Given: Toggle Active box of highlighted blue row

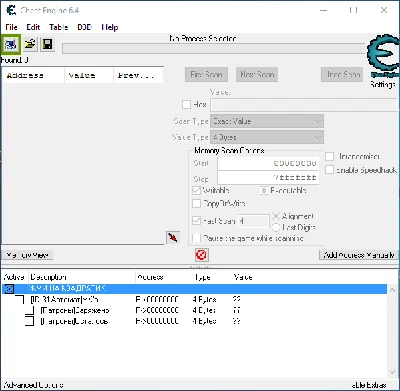Looking at the screenshot, I should [x=9, y=289].
